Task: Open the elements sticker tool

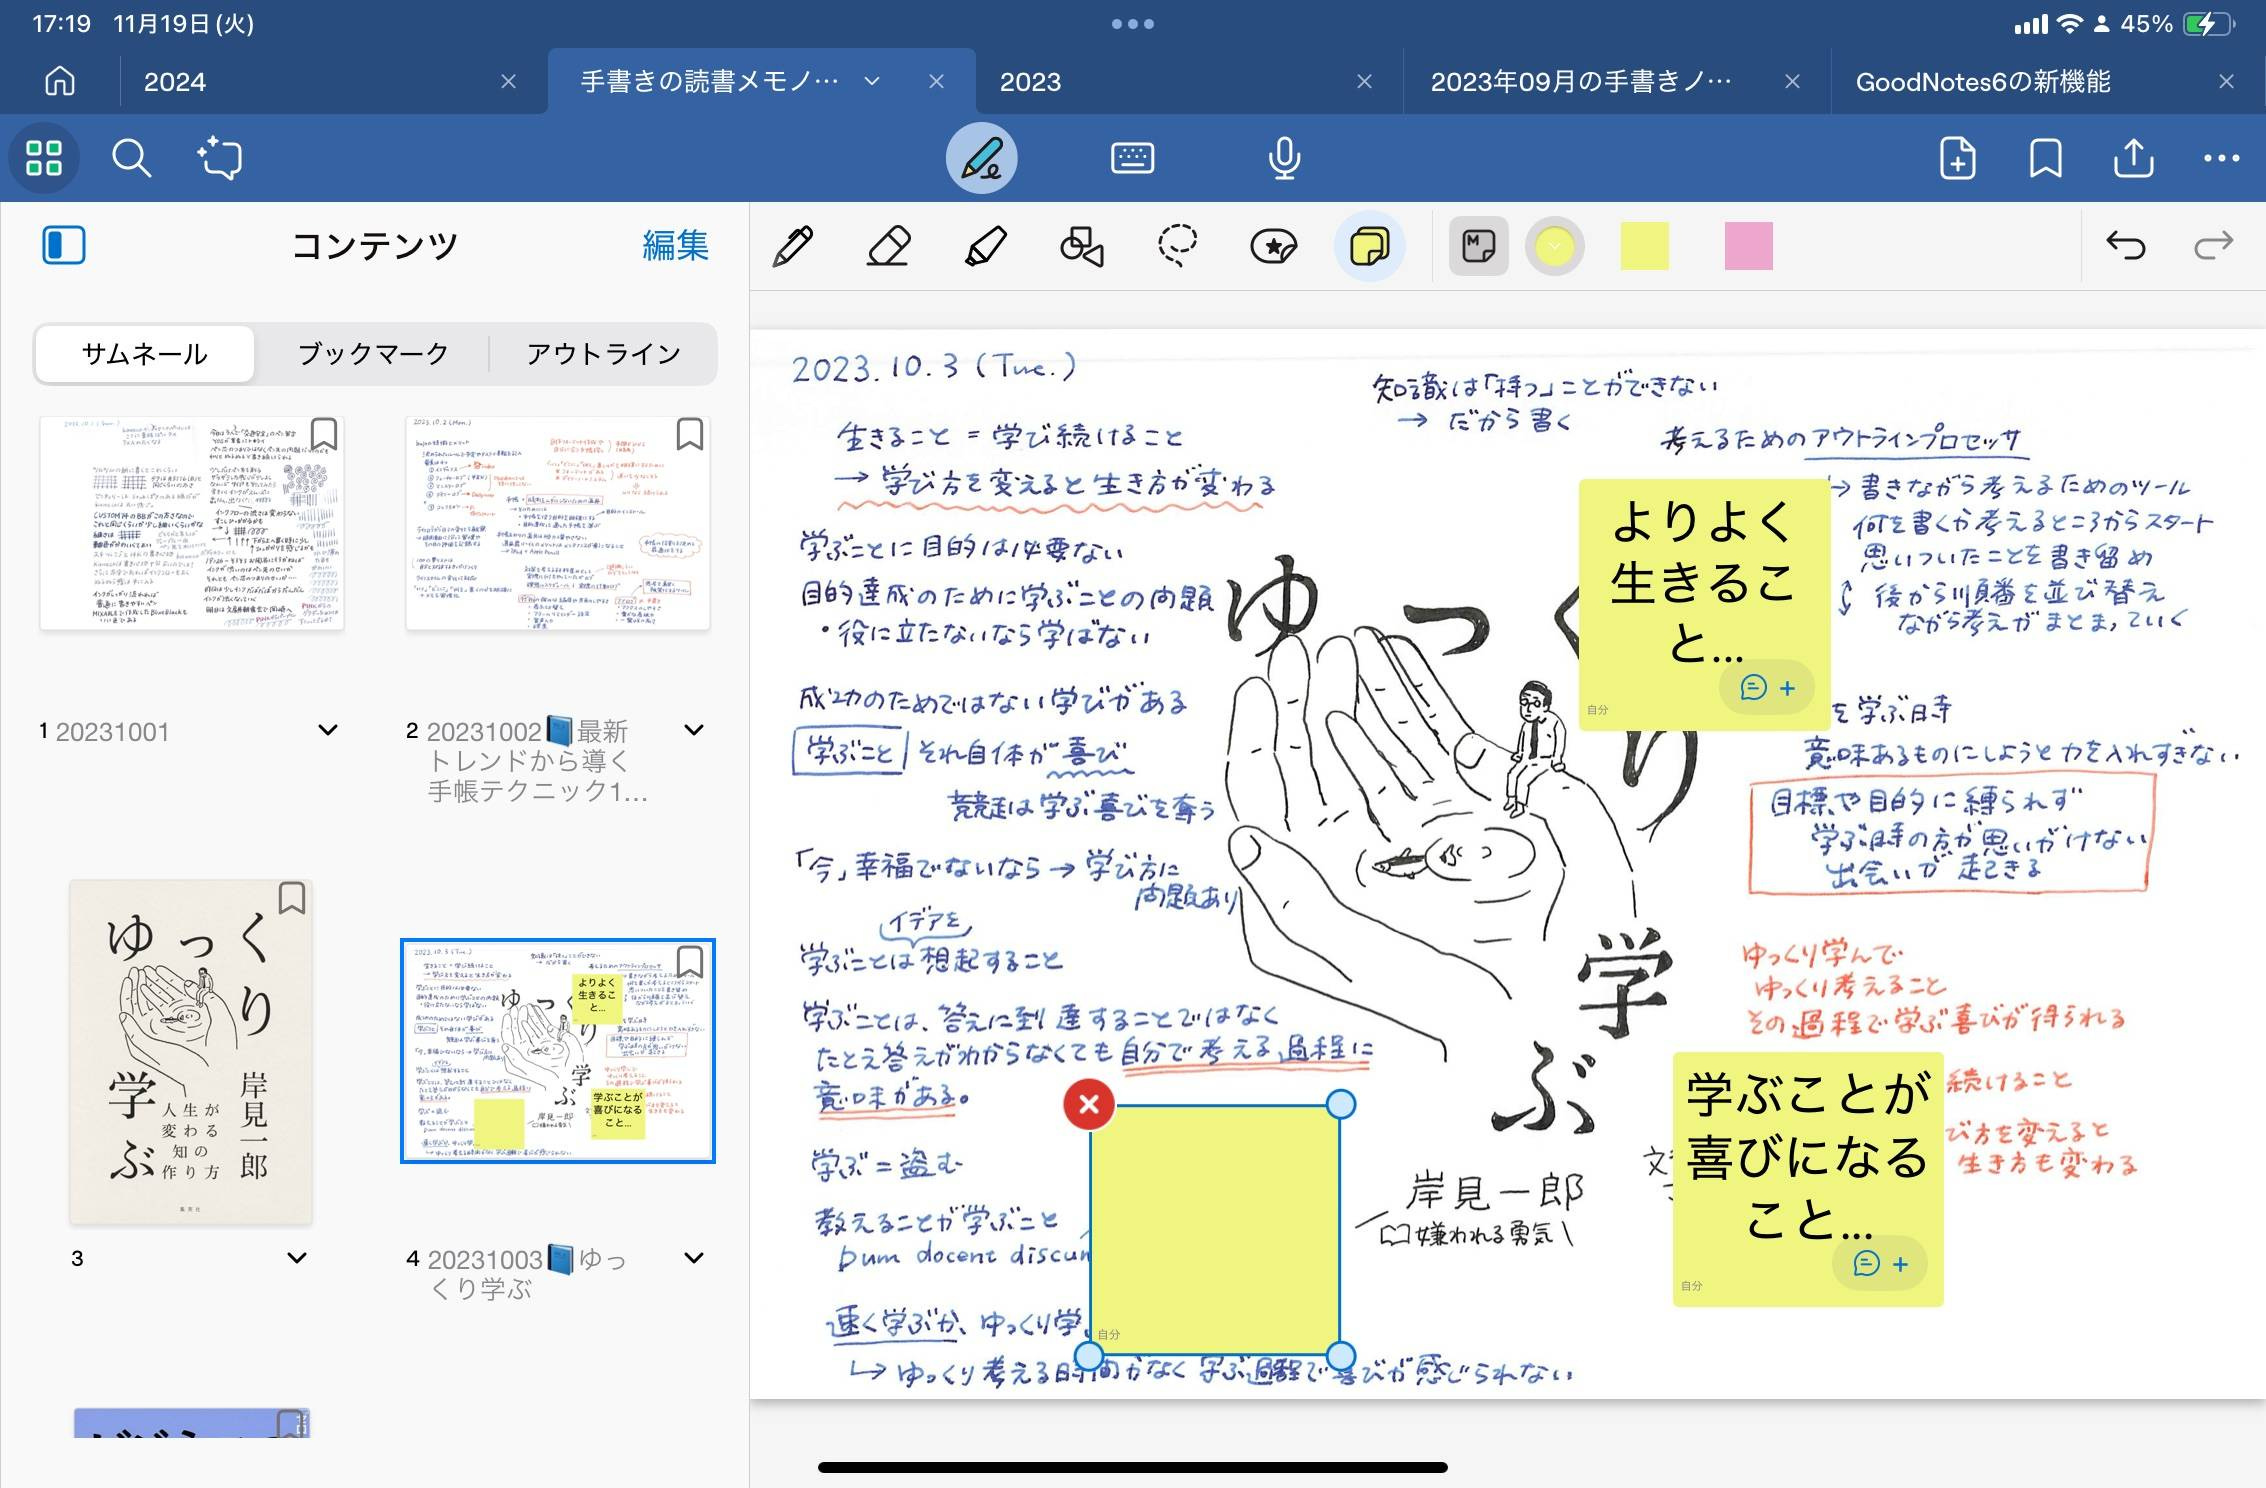Action: coord(1273,246)
